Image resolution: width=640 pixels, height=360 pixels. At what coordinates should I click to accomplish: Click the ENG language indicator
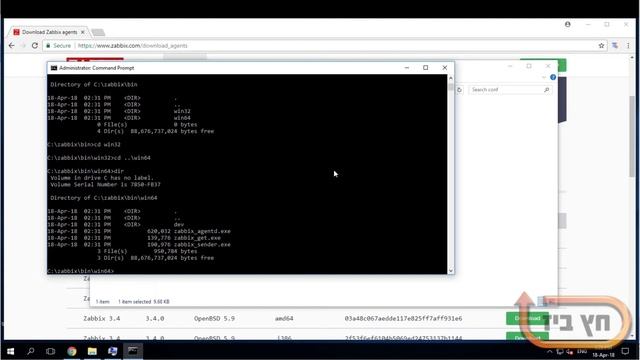[x=582, y=351]
